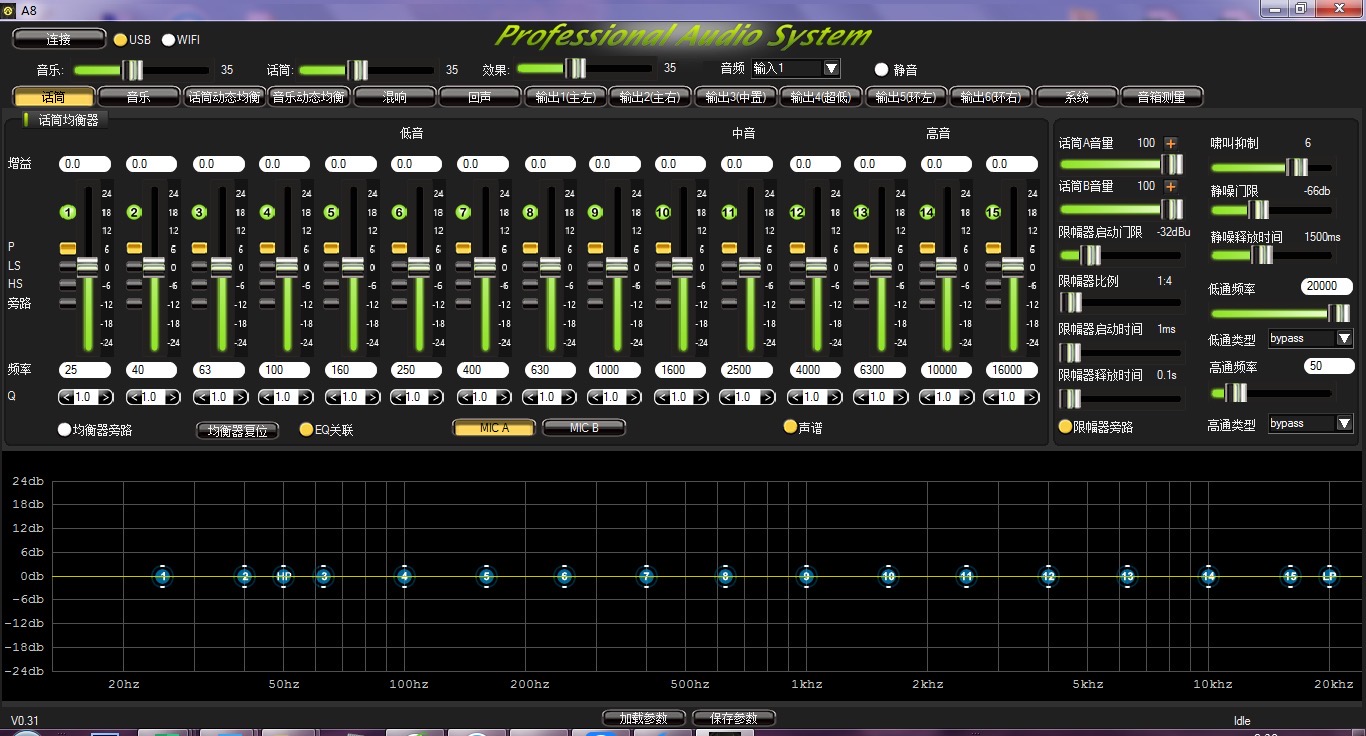Click the plus icon beside 话筒A音量
This screenshot has height=736, width=1366.
click(x=1171, y=143)
